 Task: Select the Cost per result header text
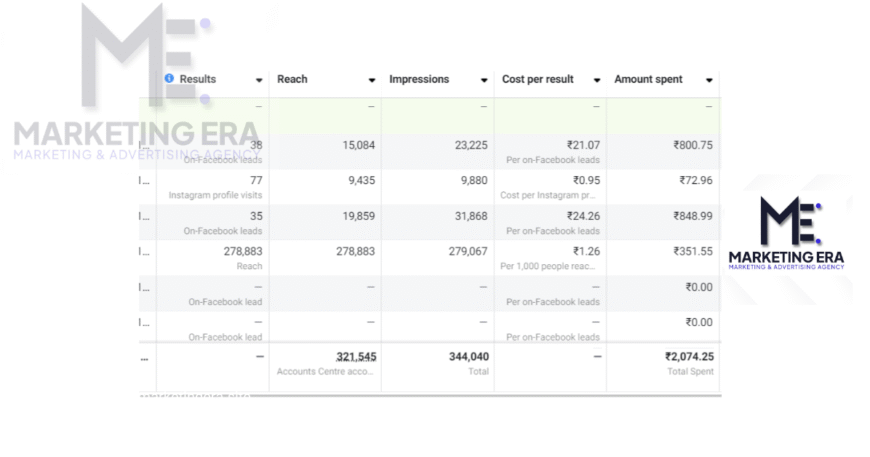[538, 79]
